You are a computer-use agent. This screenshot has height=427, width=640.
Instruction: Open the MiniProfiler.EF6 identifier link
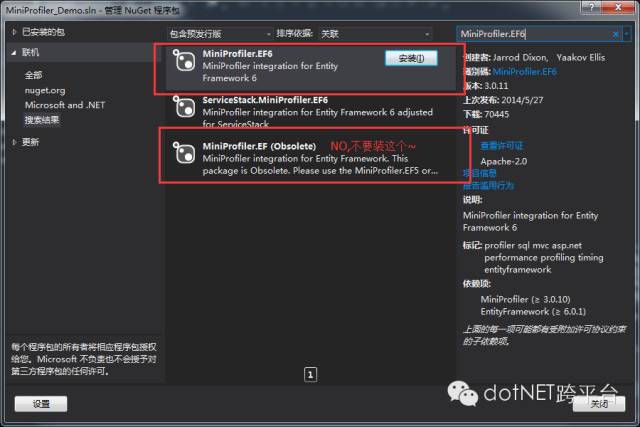[x=524, y=72]
